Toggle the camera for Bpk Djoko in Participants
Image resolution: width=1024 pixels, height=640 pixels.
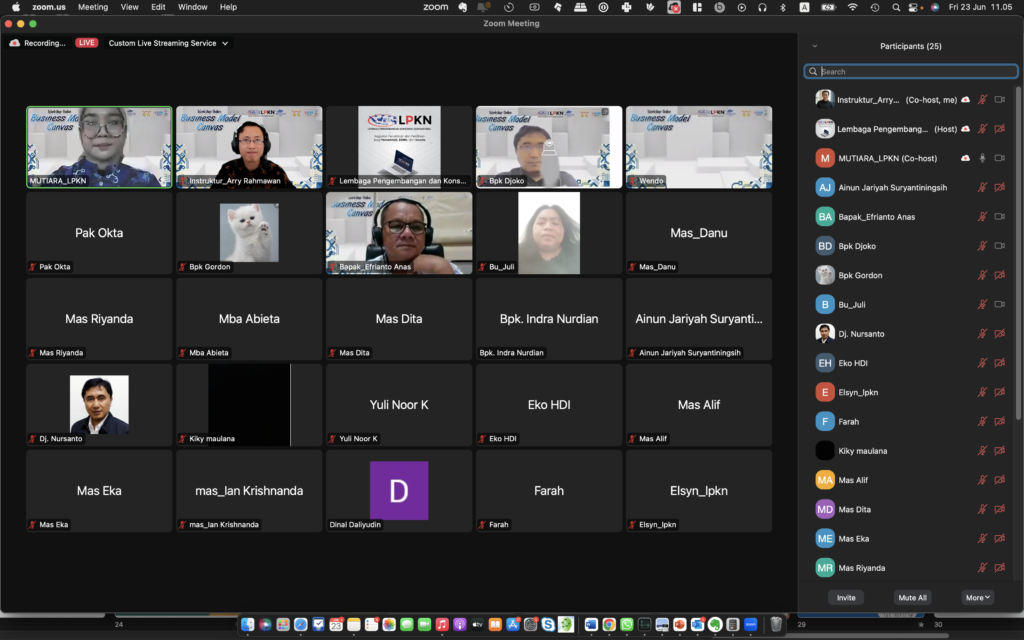(x=999, y=246)
